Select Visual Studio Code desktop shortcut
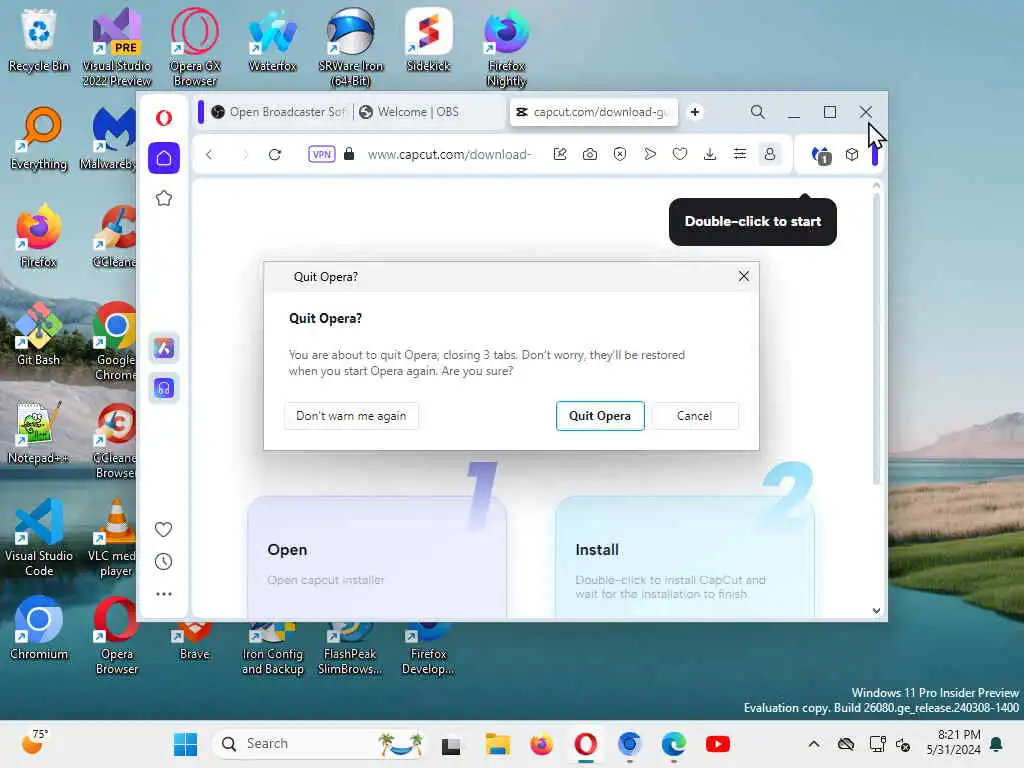The height and width of the screenshot is (768, 1024). point(39,537)
